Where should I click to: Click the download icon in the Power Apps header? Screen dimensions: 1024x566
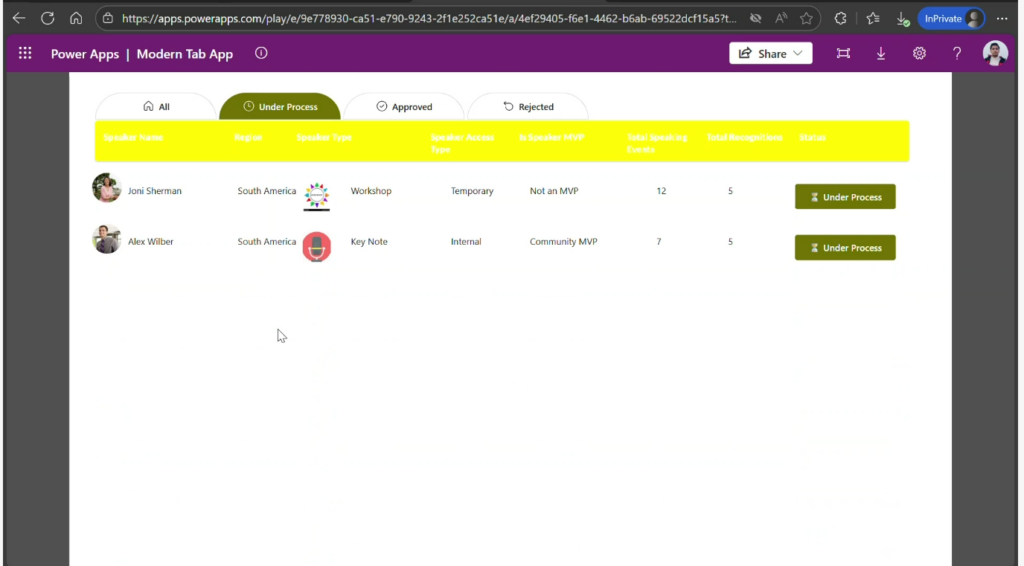click(881, 54)
